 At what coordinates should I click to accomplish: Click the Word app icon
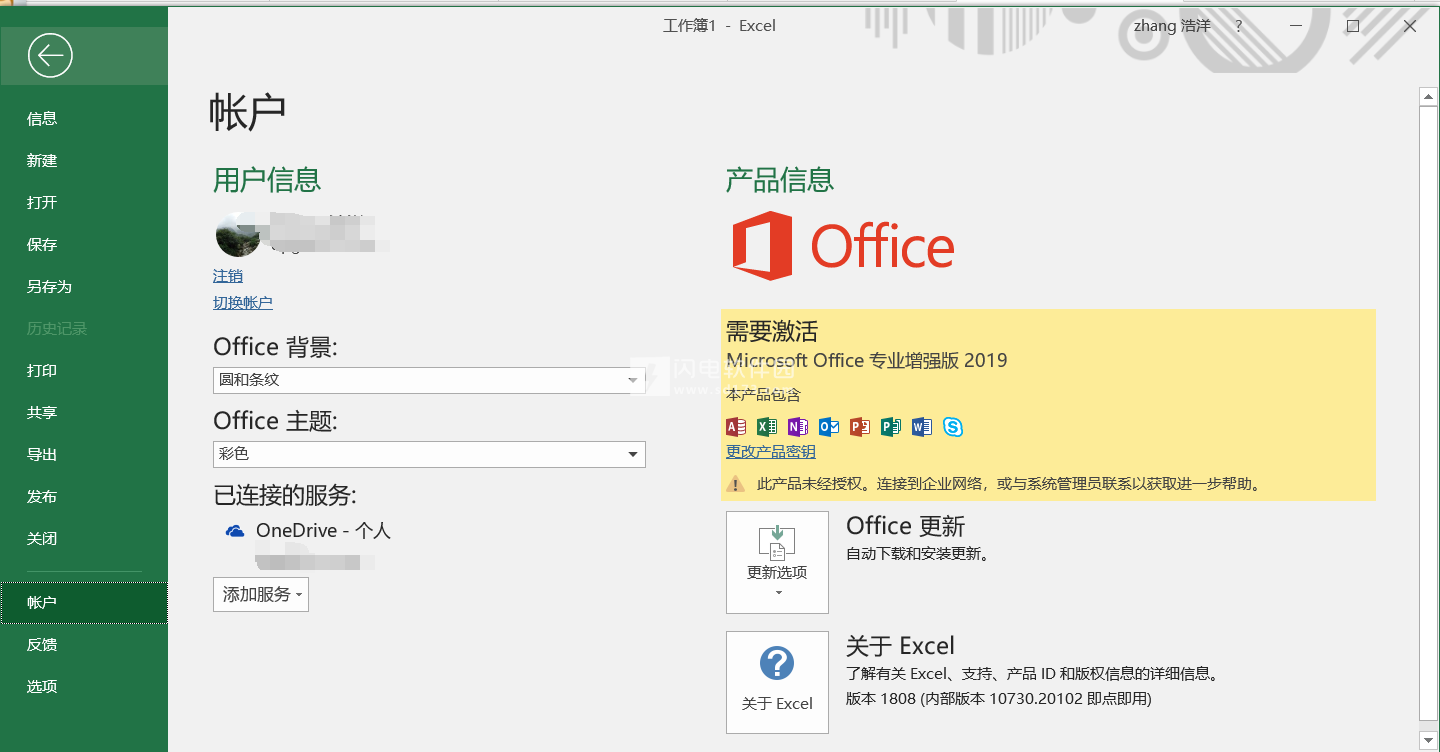(x=922, y=427)
